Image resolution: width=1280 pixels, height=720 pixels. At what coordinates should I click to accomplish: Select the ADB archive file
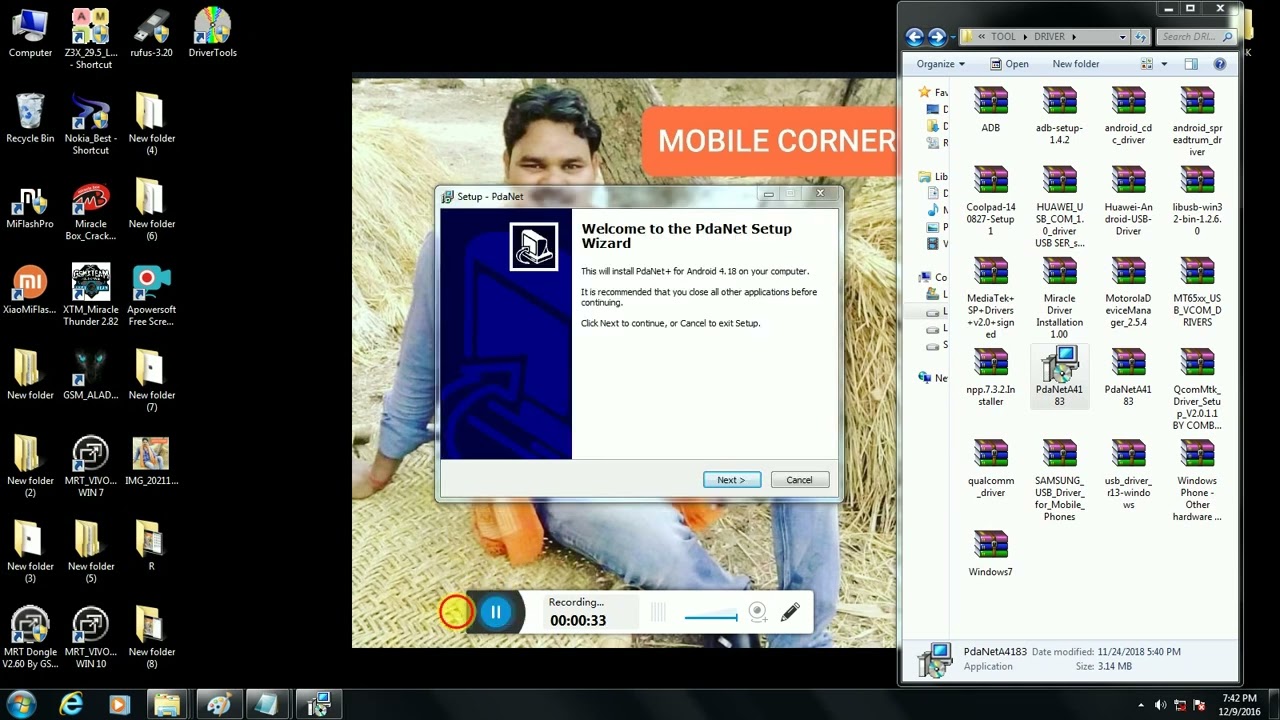coord(991,109)
